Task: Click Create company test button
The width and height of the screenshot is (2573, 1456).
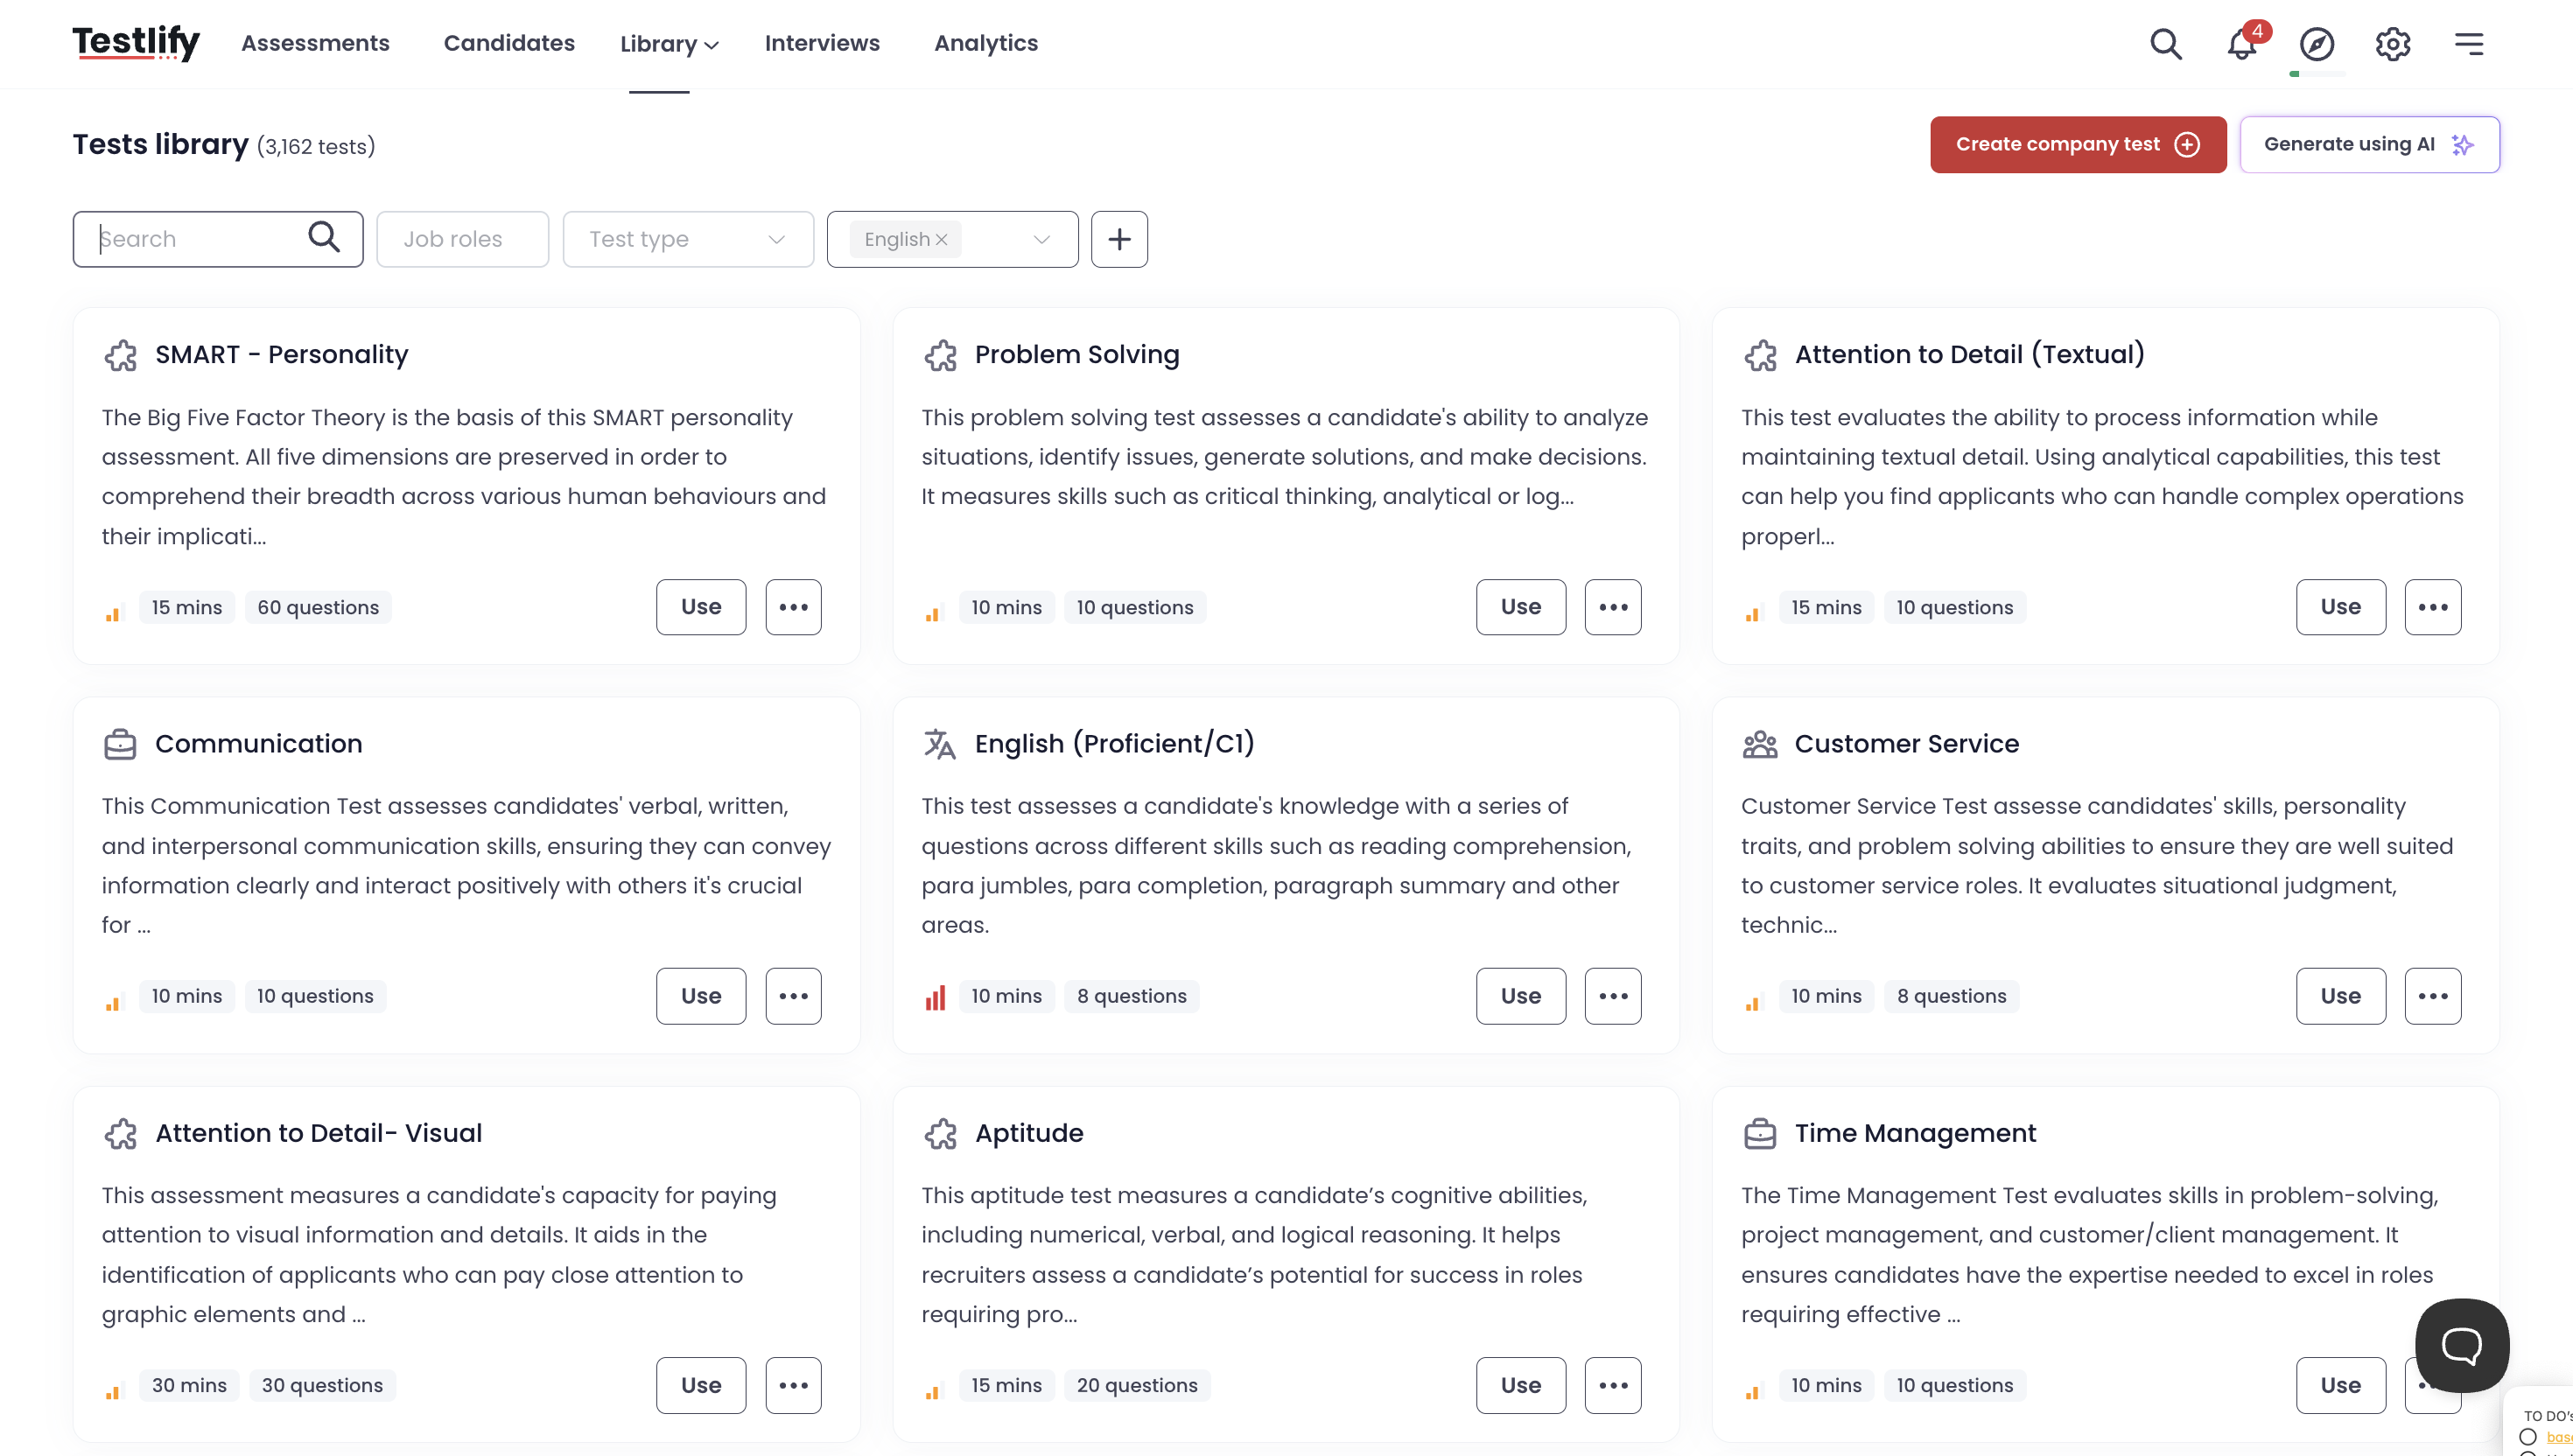Action: pyautogui.click(x=2077, y=145)
